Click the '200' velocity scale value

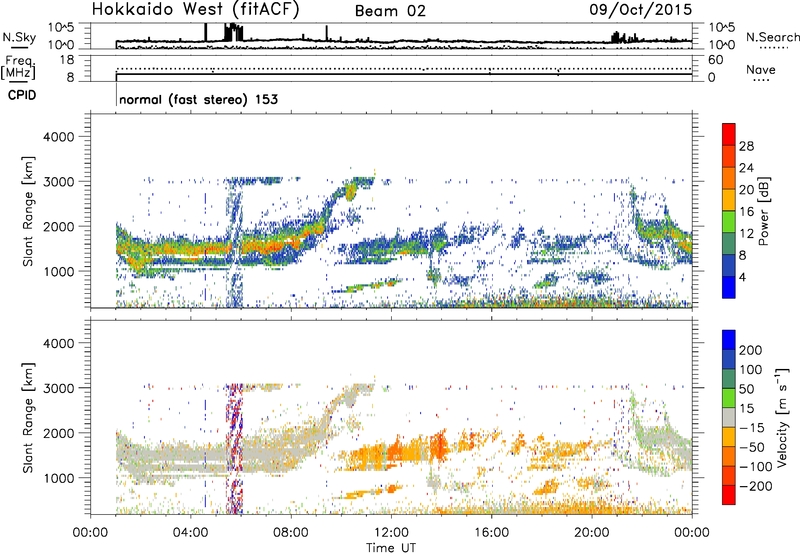tap(751, 350)
